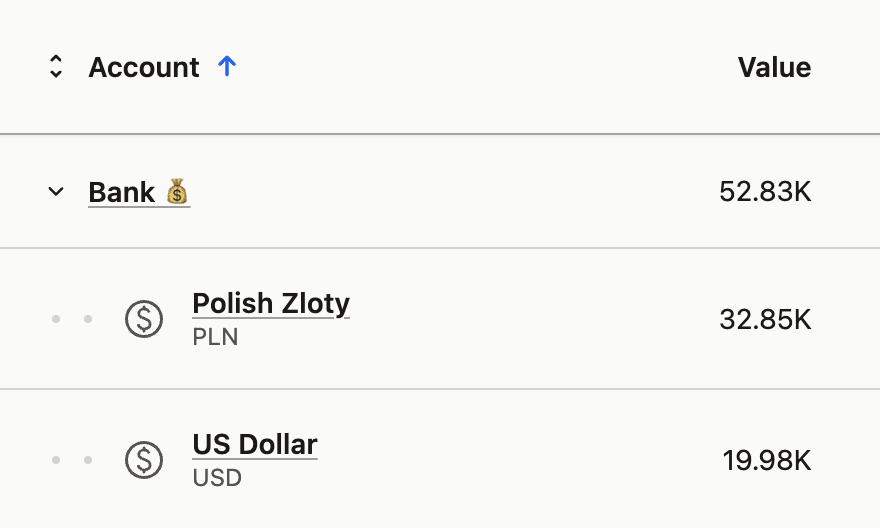
Task: Click the second dot before Polish Zloty icon
Action: 88,319
